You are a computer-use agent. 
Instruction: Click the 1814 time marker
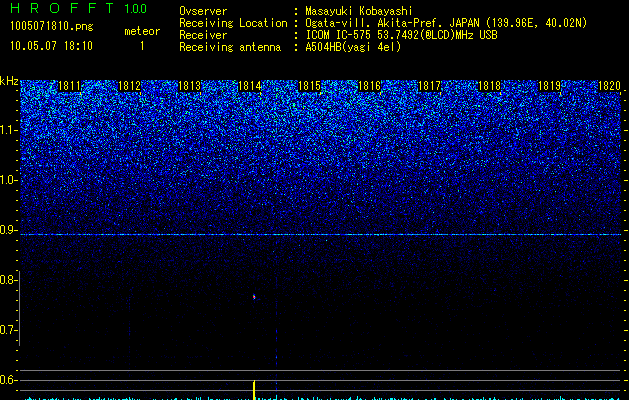250,86
